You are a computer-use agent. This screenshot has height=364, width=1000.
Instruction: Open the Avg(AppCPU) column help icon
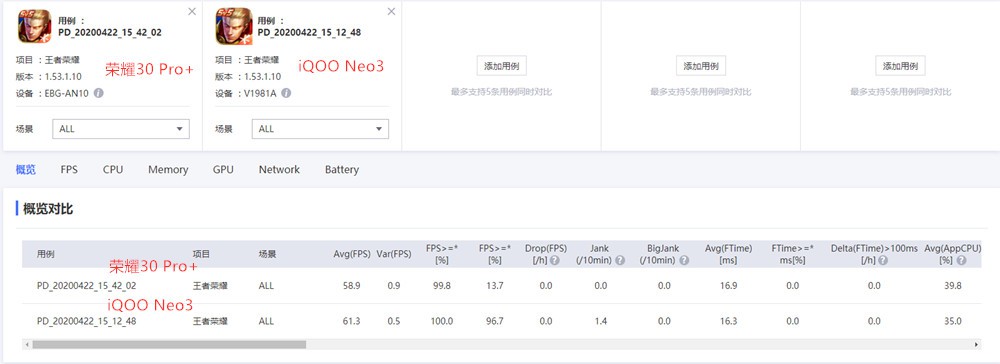click(x=961, y=261)
